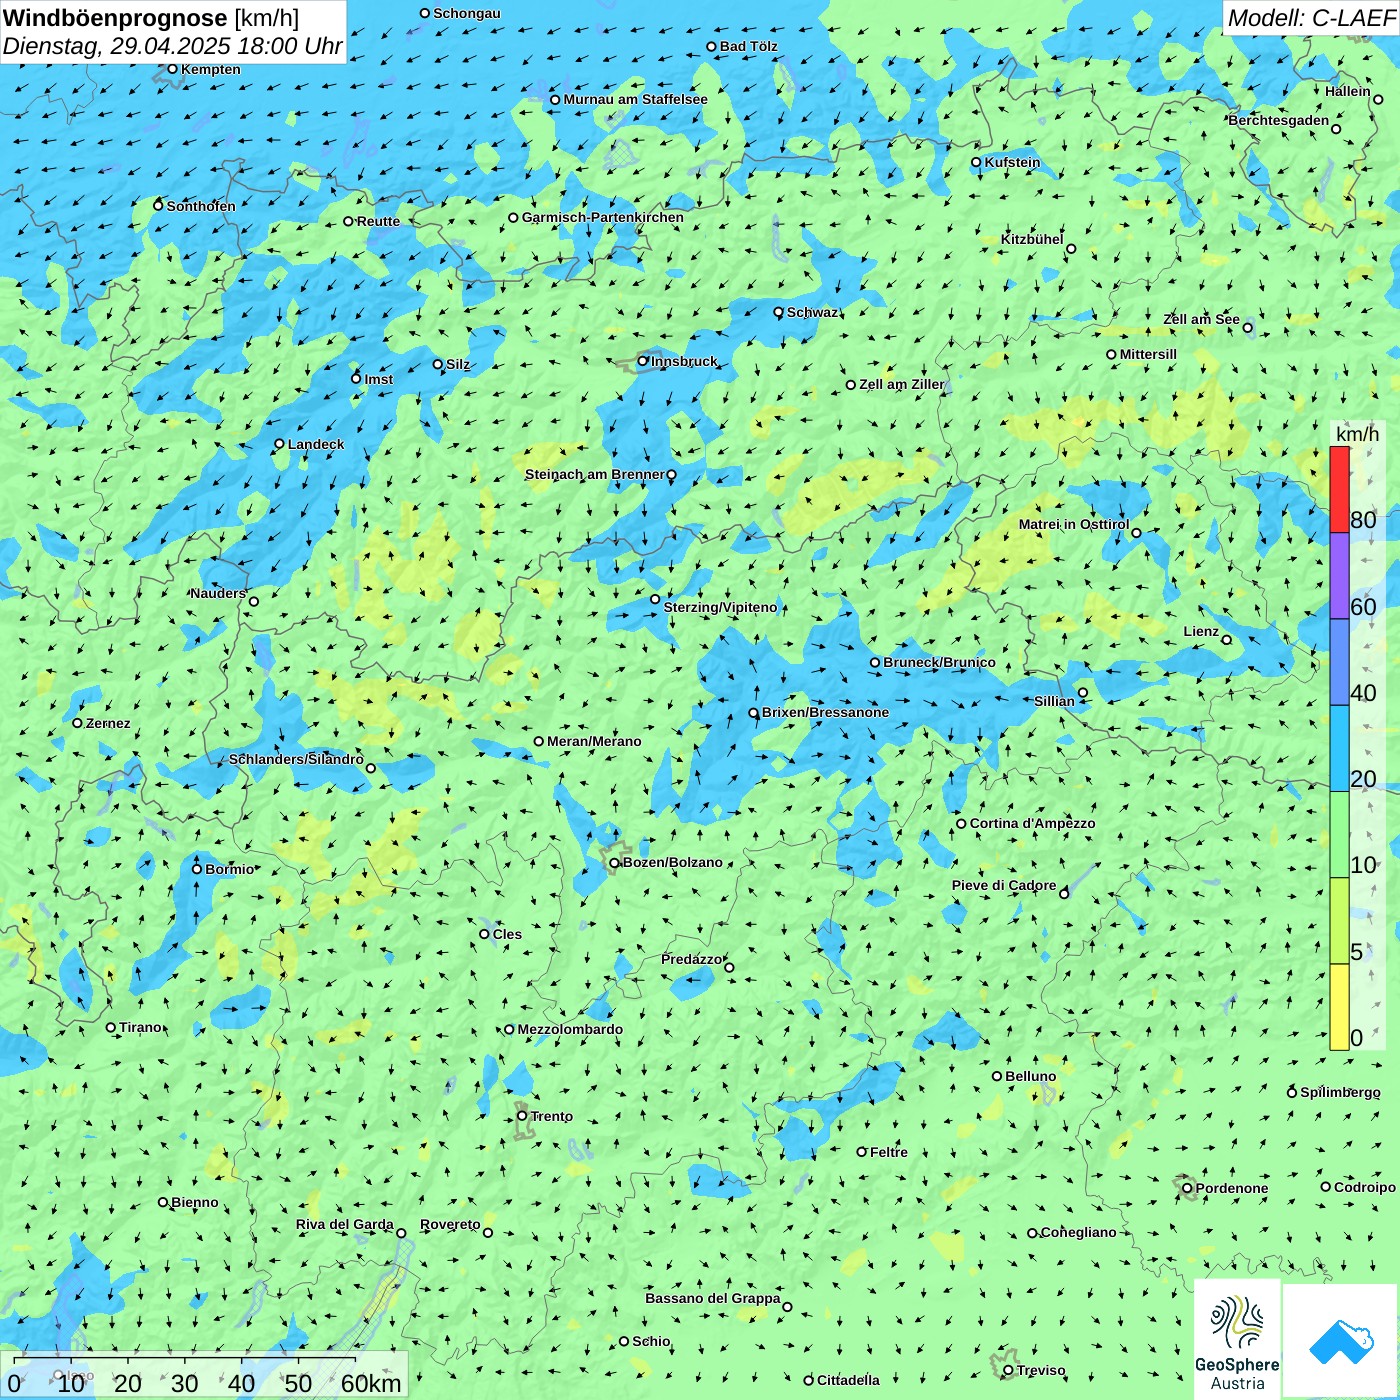Click the Bormio city marker
The height and width of the screenshot is (1400, 1400).
[x=197, y=869]
